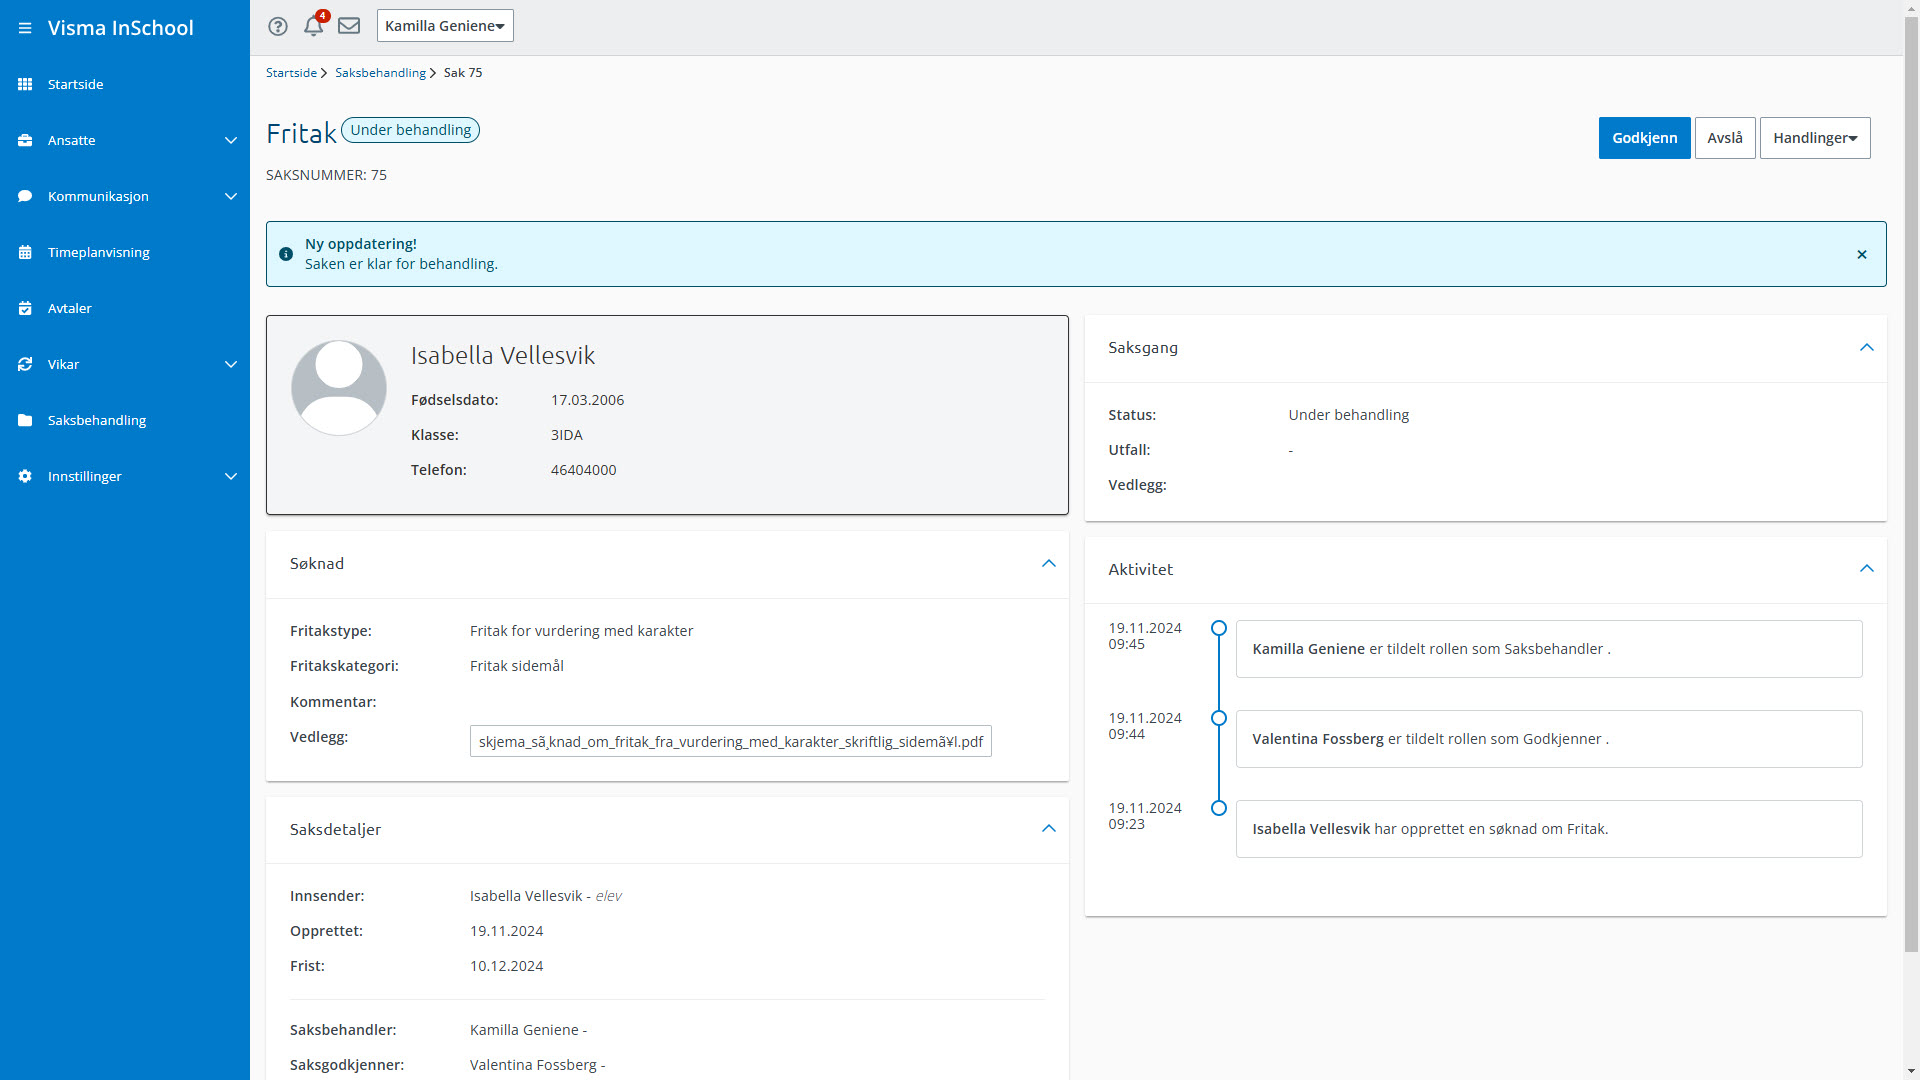
Task: Collapse the Søknad panel
Action: point(1048,564)
